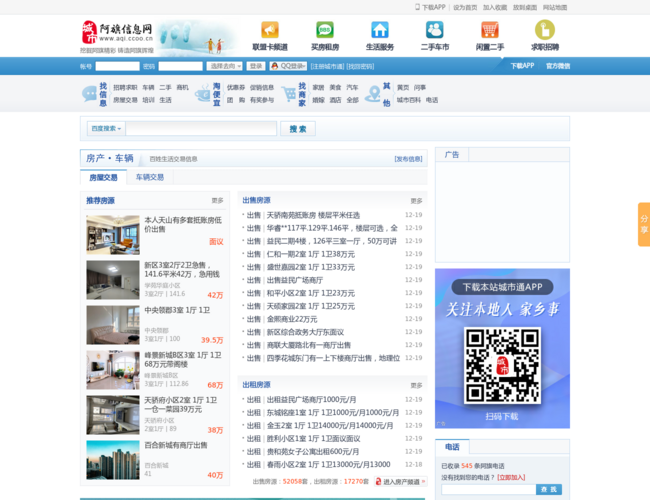
Task: Open the 金熙商业22万元 listing
Action: coord(292,319)
